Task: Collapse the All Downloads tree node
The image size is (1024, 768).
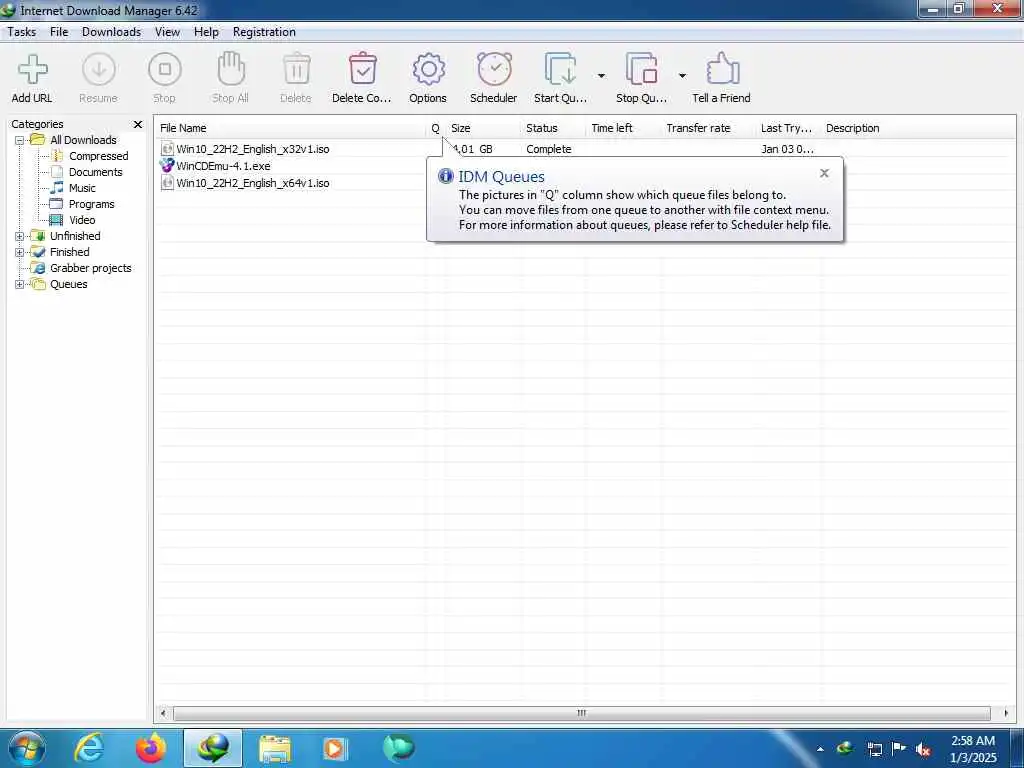Action: pos(20,140)
